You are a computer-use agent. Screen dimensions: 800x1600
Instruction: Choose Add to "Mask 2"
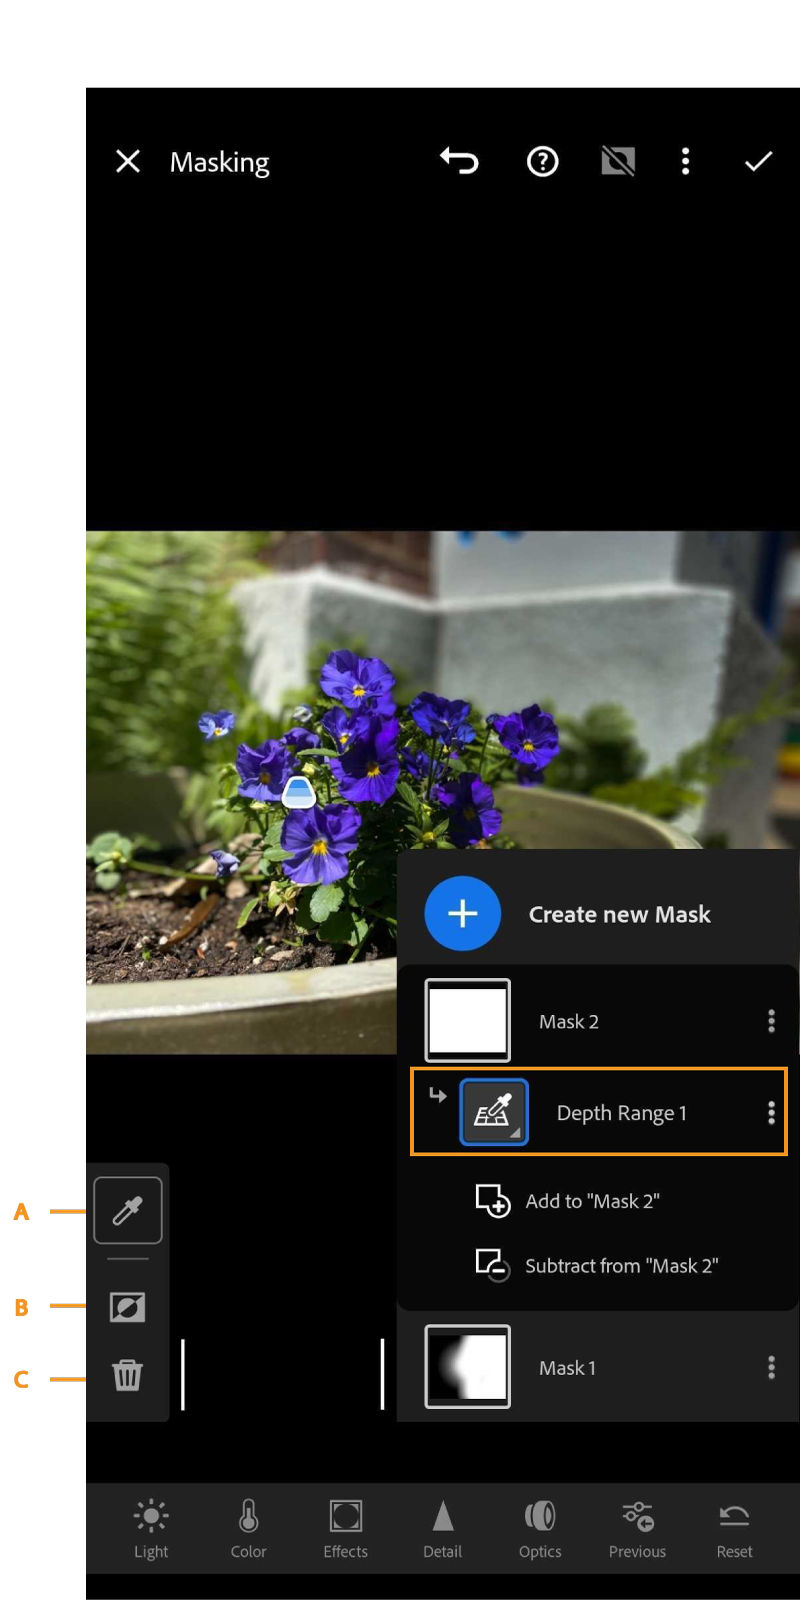click(x=568, y=1201)
